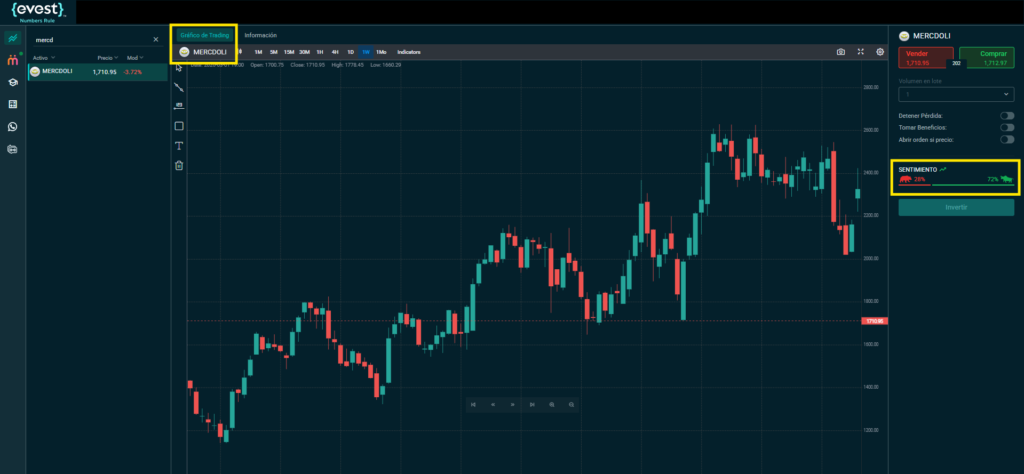The image size is (1024, 474).
Task: Toggle Abrir orden si precio
Action: coord(1006,140)
